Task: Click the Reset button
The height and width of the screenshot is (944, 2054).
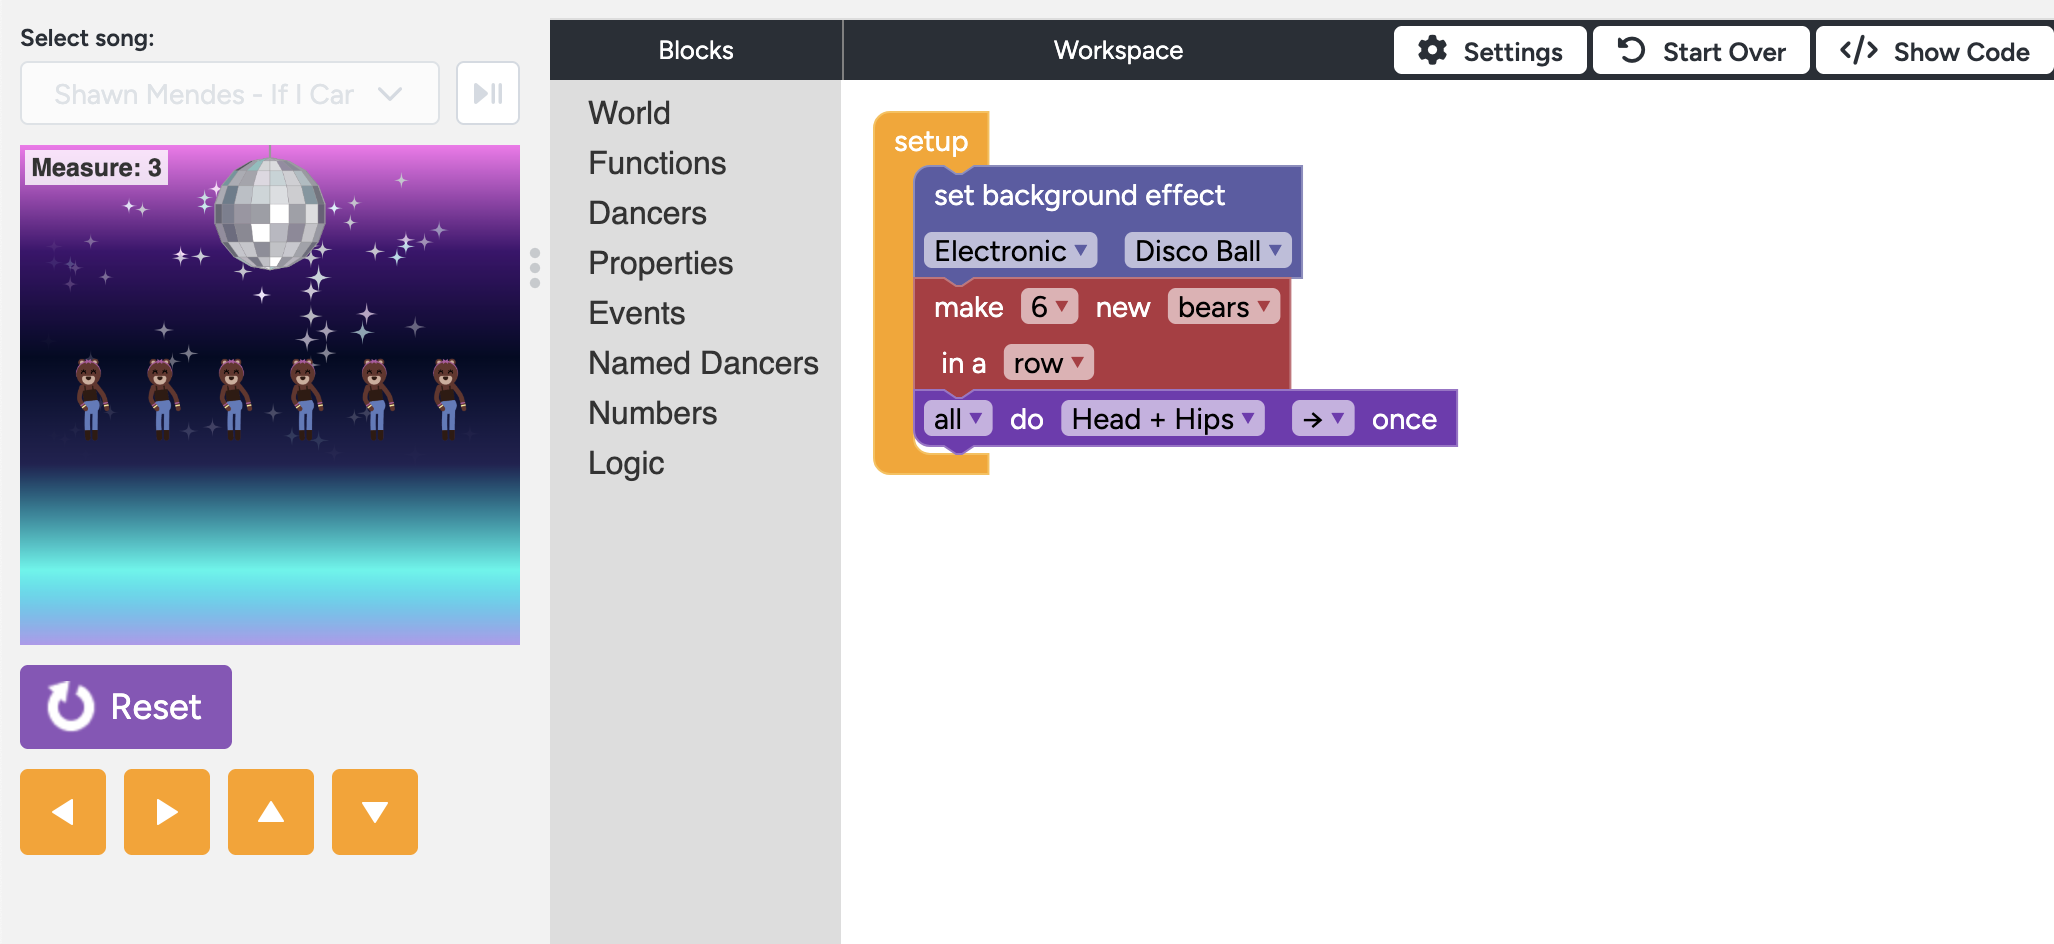Action: point(126,707)
